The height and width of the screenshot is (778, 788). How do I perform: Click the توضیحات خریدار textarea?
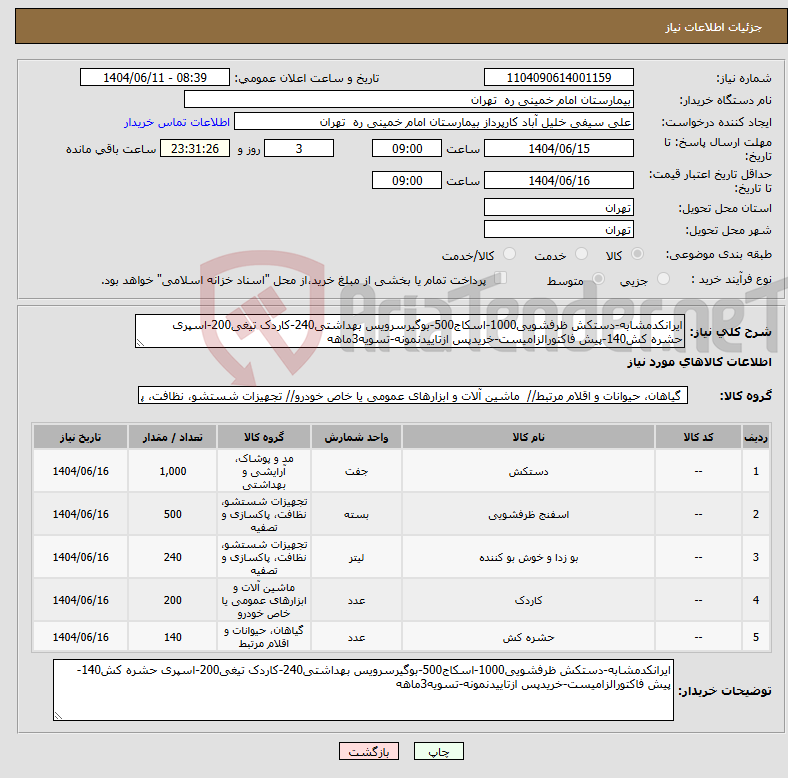tap(363, 690)
